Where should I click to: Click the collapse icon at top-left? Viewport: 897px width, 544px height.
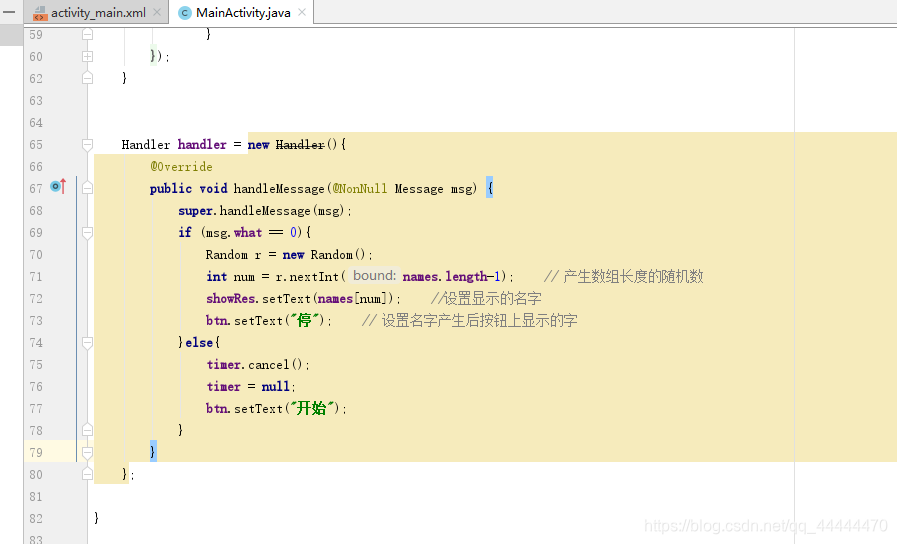tap(9, 11)
